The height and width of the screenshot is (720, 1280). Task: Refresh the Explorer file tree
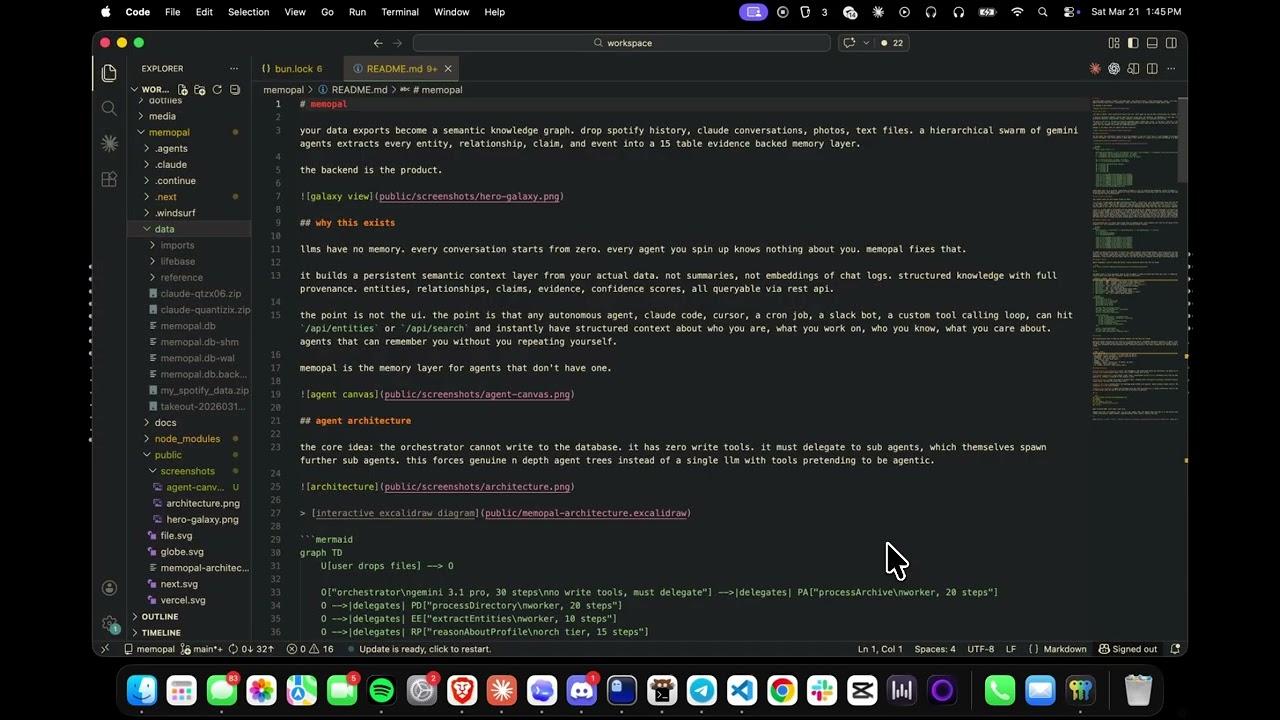point(217,90)
